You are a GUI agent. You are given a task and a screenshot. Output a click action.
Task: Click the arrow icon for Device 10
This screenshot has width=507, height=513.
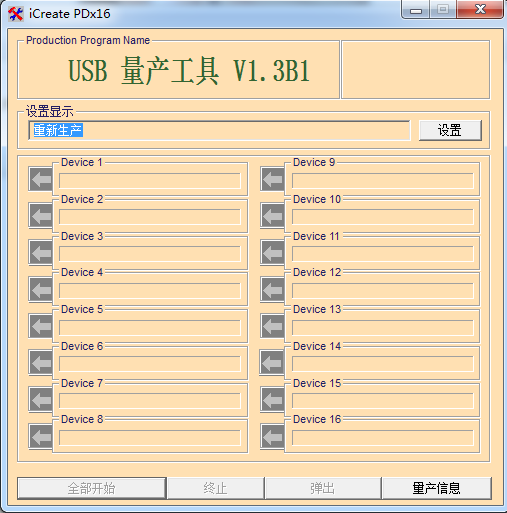pos(272,215)
